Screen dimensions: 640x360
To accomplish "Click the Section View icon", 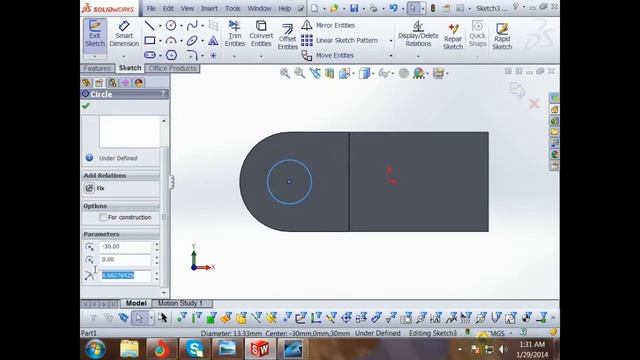I will click(330, 73).
